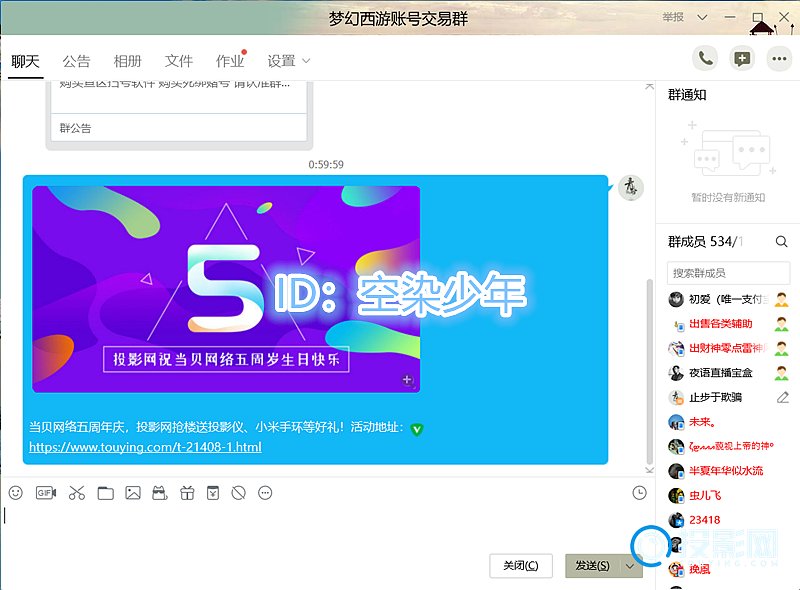Open the 文件 tab
The image size is (800, 590).
[179, 62]
